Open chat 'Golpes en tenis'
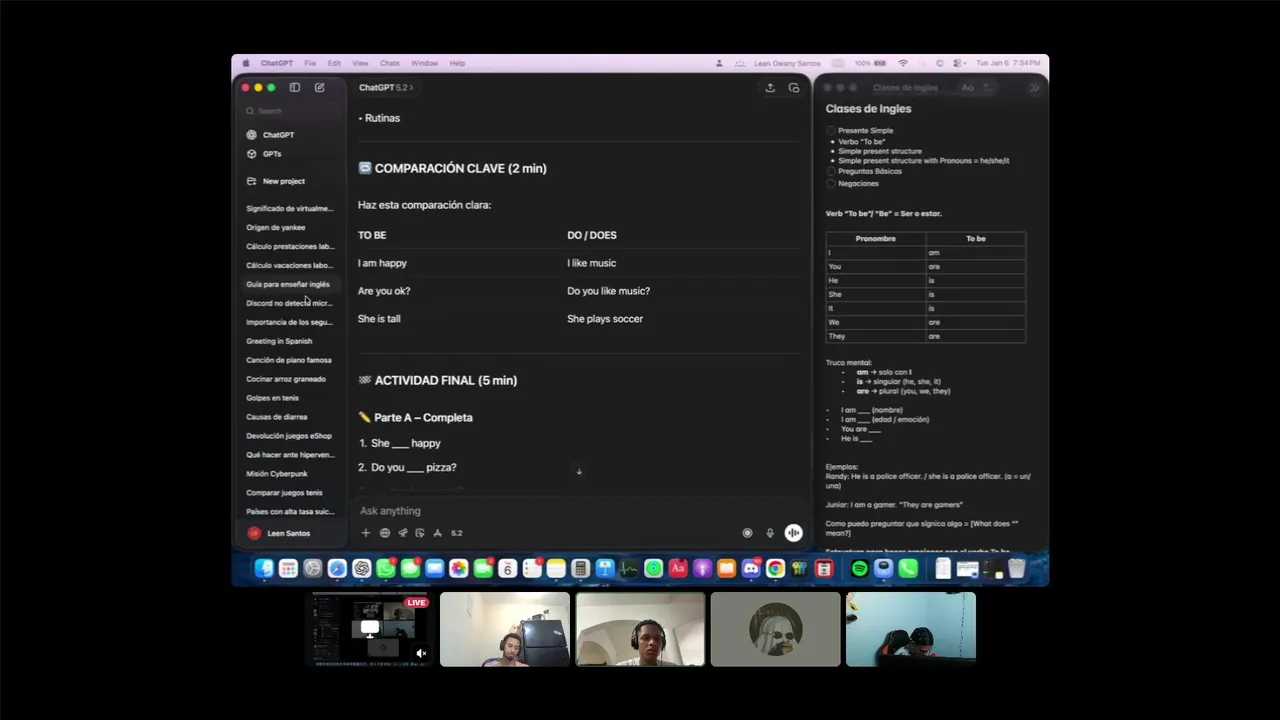 tap(272, 398)
